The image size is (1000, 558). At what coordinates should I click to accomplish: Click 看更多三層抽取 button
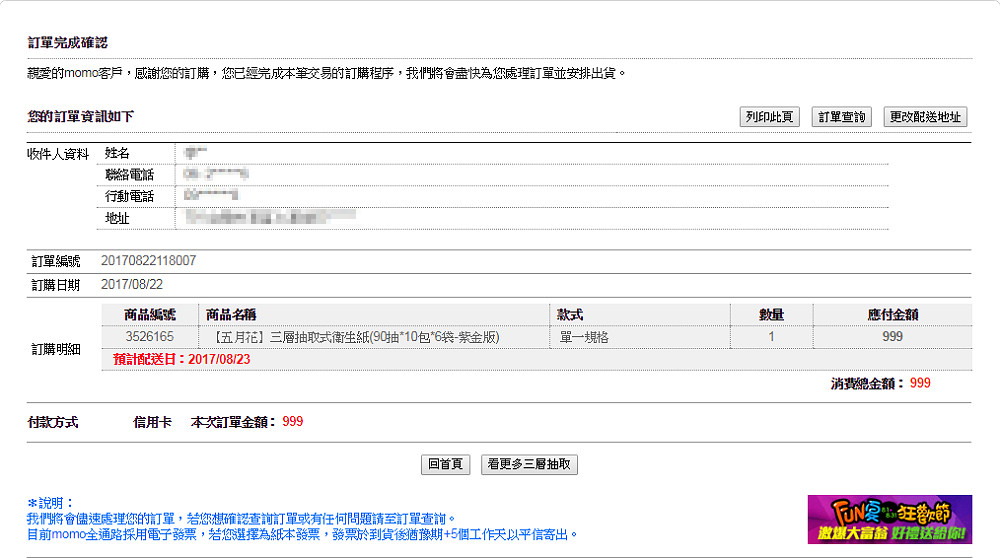click(x=529, y=464)
